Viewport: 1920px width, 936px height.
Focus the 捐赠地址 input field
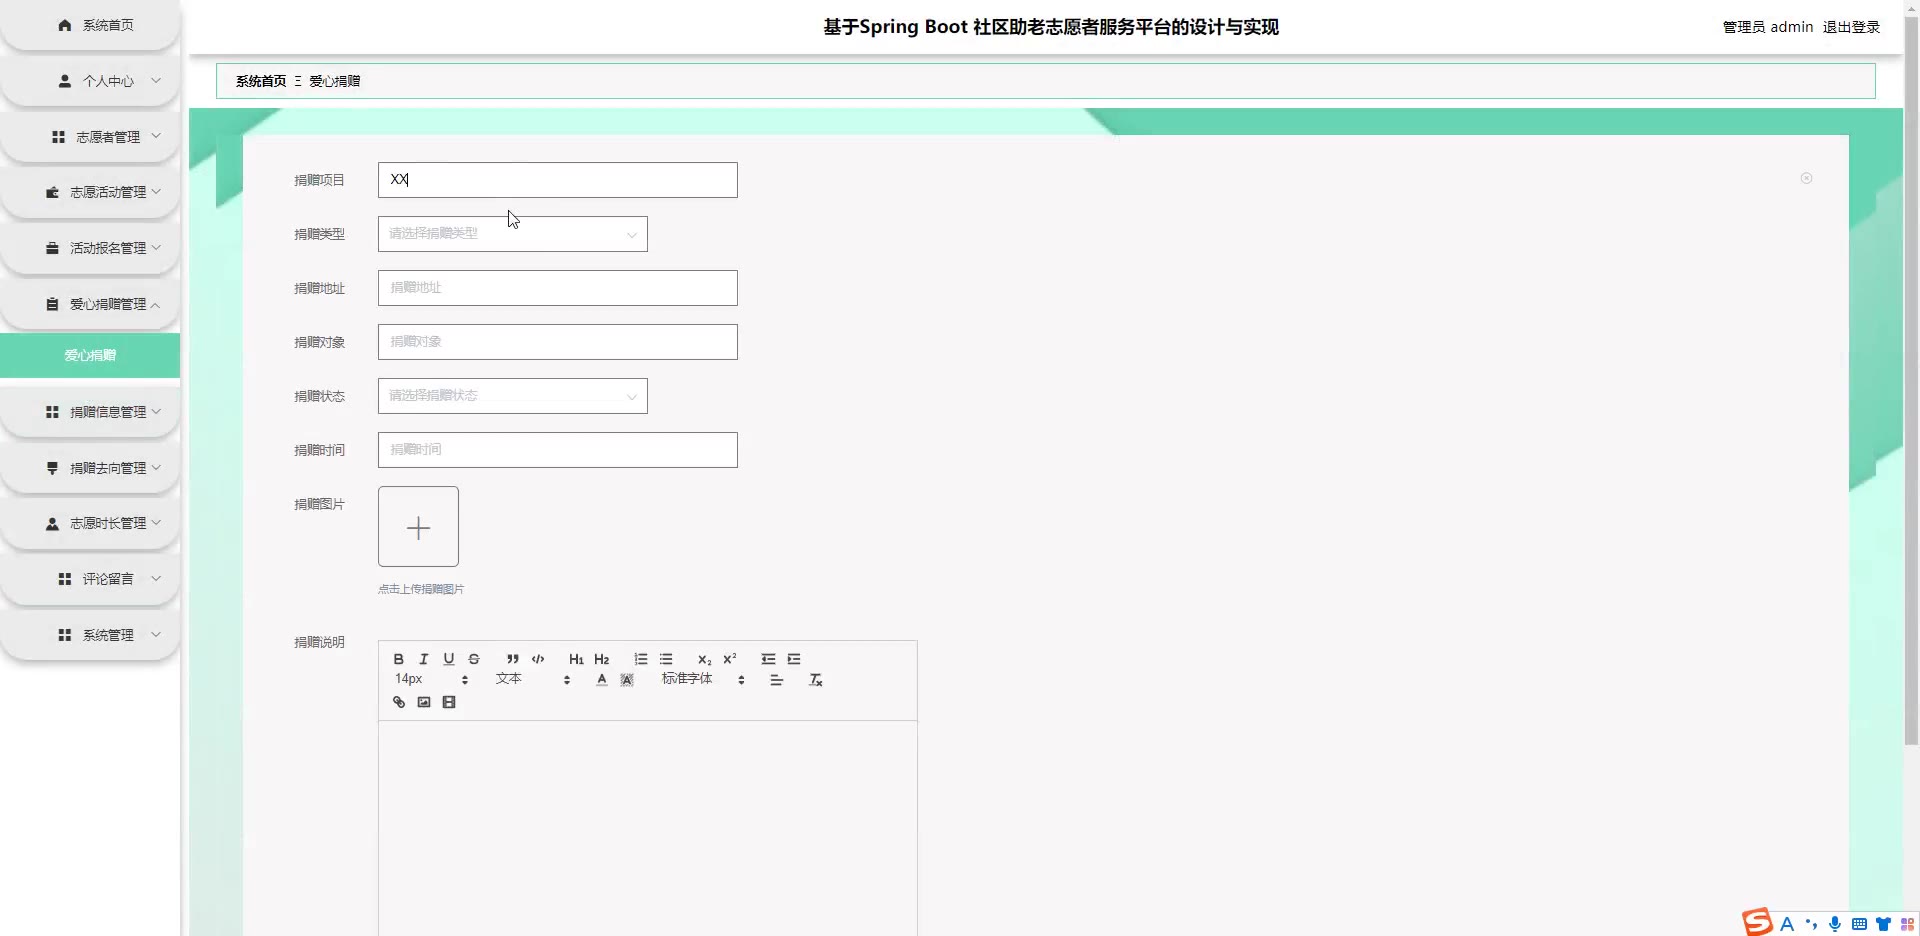point(558,288)
